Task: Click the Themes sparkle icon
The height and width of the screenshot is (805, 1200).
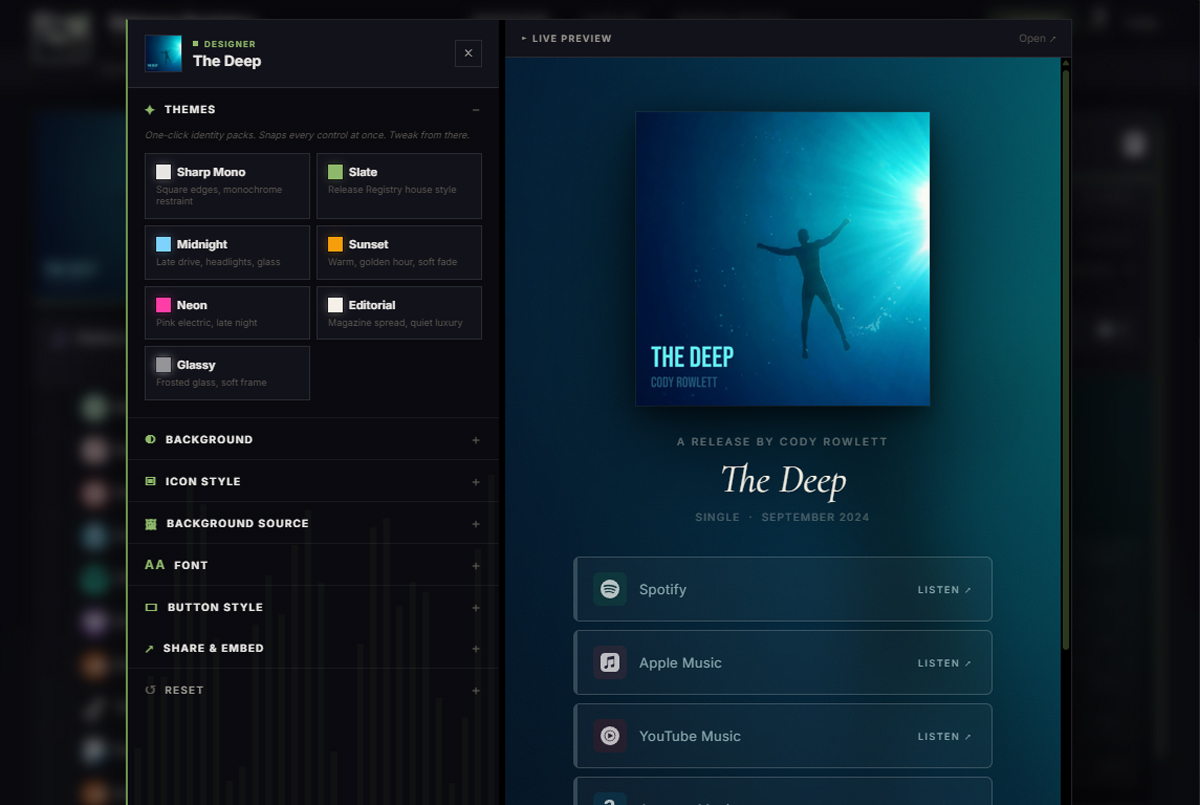Action: click(150, 110)
